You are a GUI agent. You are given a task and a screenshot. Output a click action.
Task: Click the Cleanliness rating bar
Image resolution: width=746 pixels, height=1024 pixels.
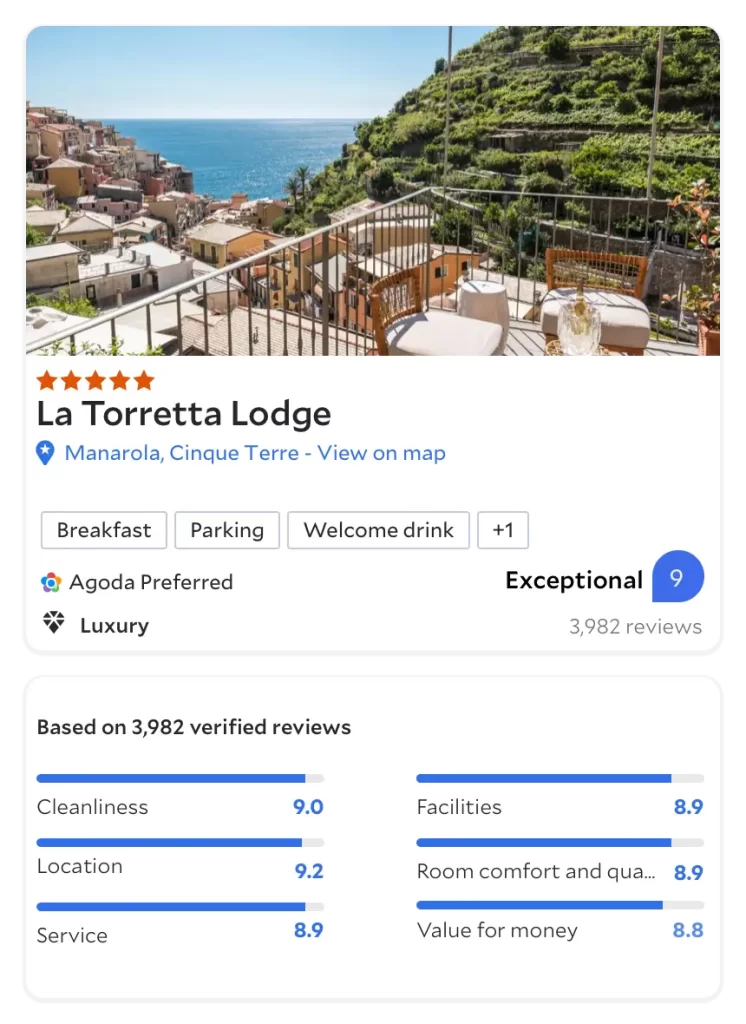(180, 778)
